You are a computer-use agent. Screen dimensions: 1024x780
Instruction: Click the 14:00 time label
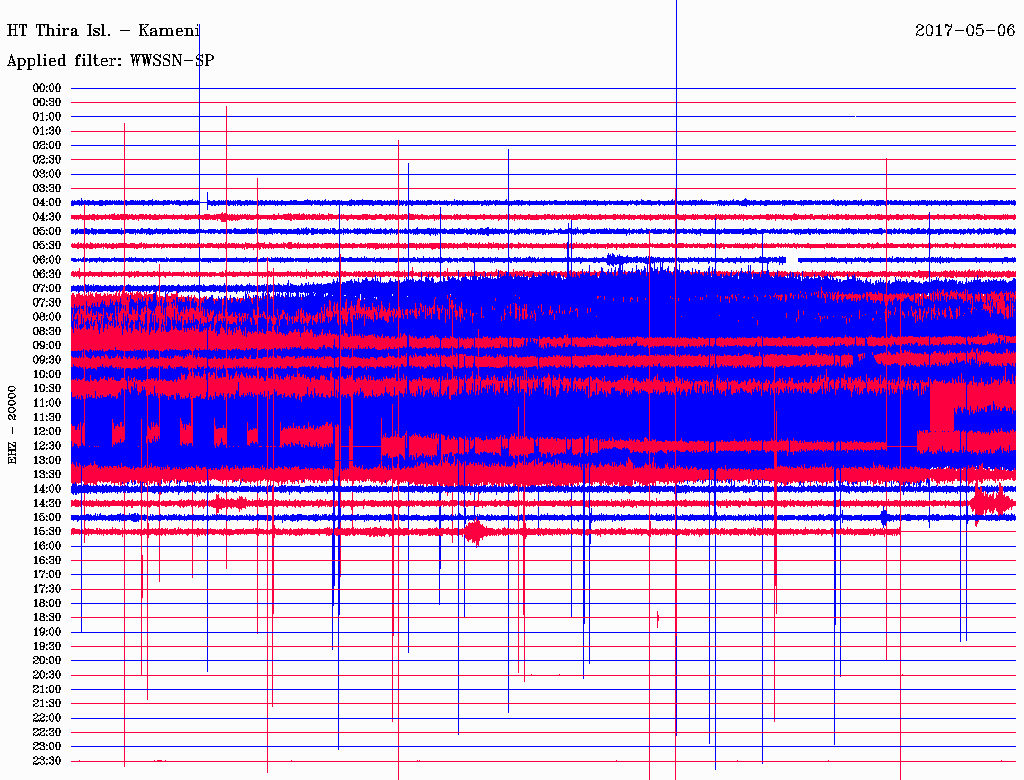(x=47, y=489)
